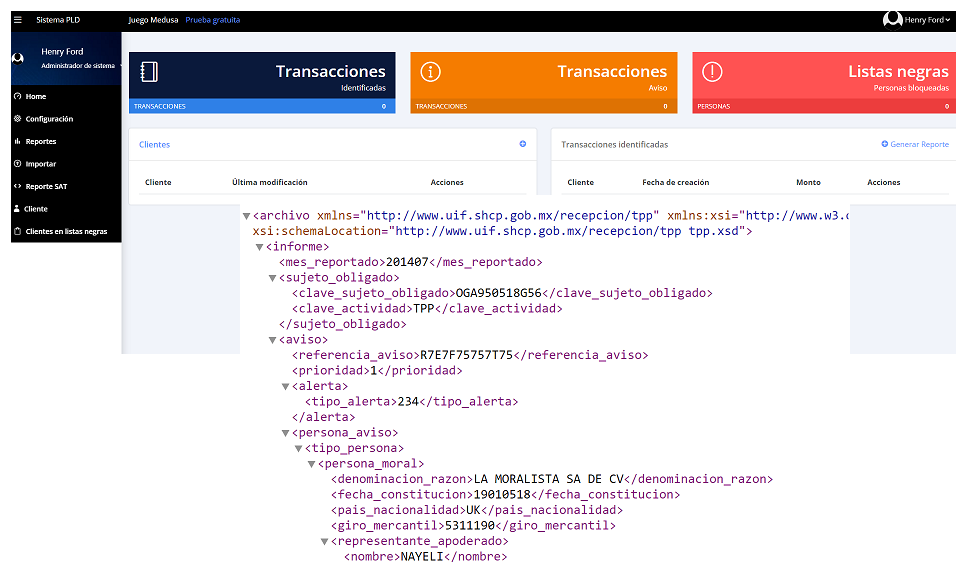Screen dimensions: 966x584
Task: Click the Última modificación column header
Action: (x=269, y=182)
